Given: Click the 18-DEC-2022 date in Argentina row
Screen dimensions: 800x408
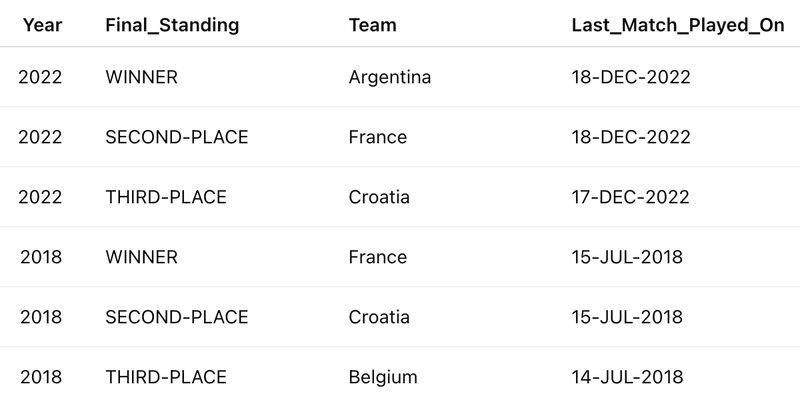Looking at the screenshot, I should point(631,77).
